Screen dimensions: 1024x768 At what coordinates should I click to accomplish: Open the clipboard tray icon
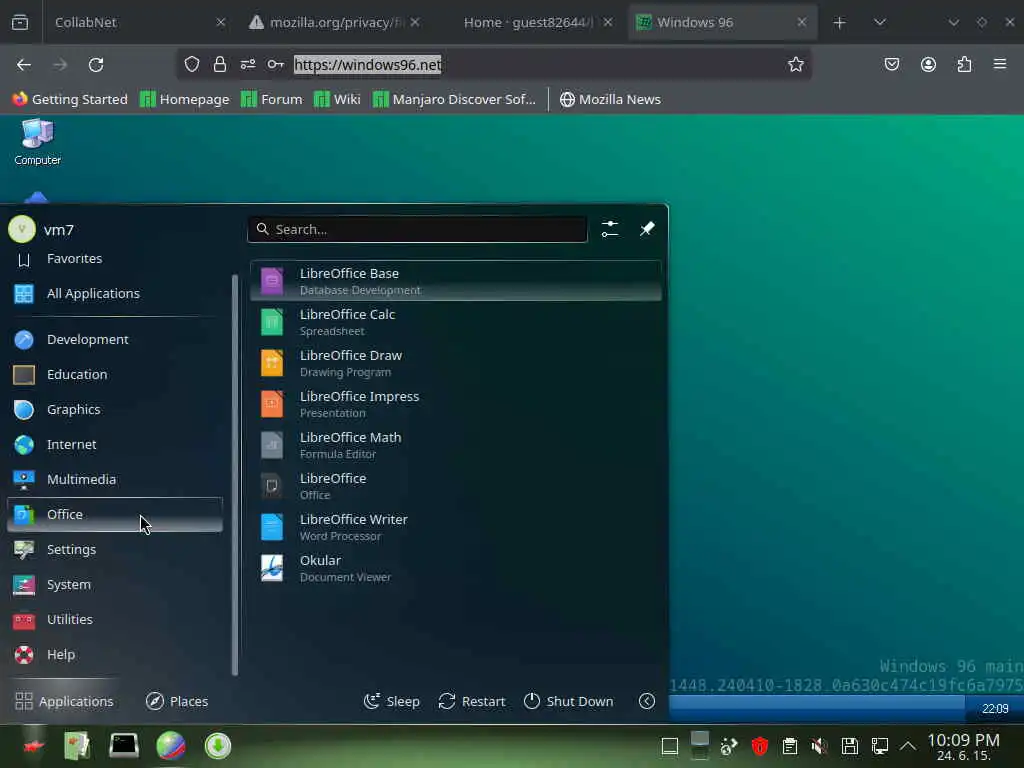790,746
